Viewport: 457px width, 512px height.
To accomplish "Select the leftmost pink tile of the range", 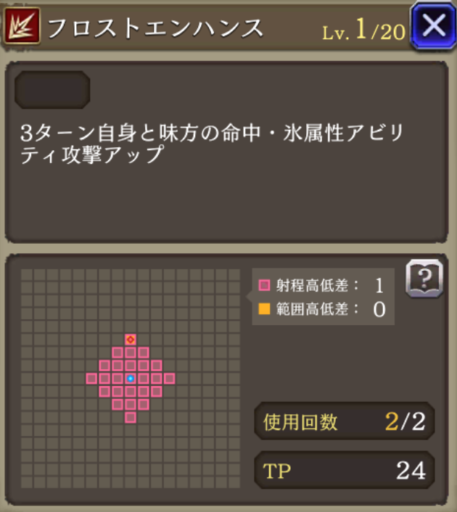I will coord(91,378).
